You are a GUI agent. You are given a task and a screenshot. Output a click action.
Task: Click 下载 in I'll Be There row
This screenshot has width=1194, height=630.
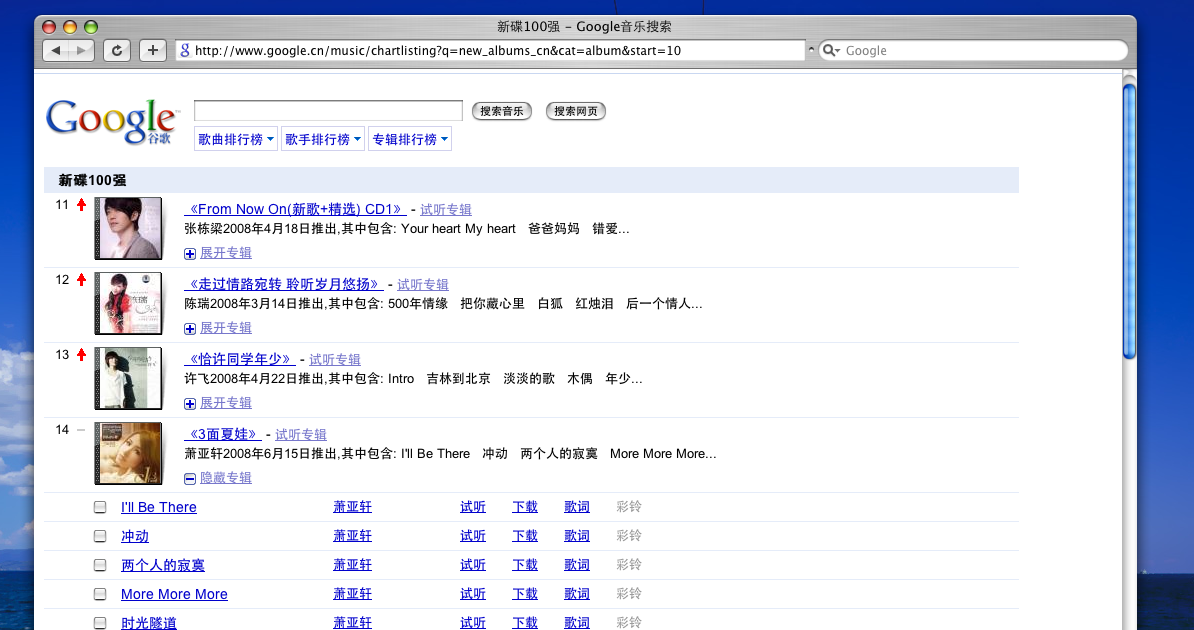525,507
